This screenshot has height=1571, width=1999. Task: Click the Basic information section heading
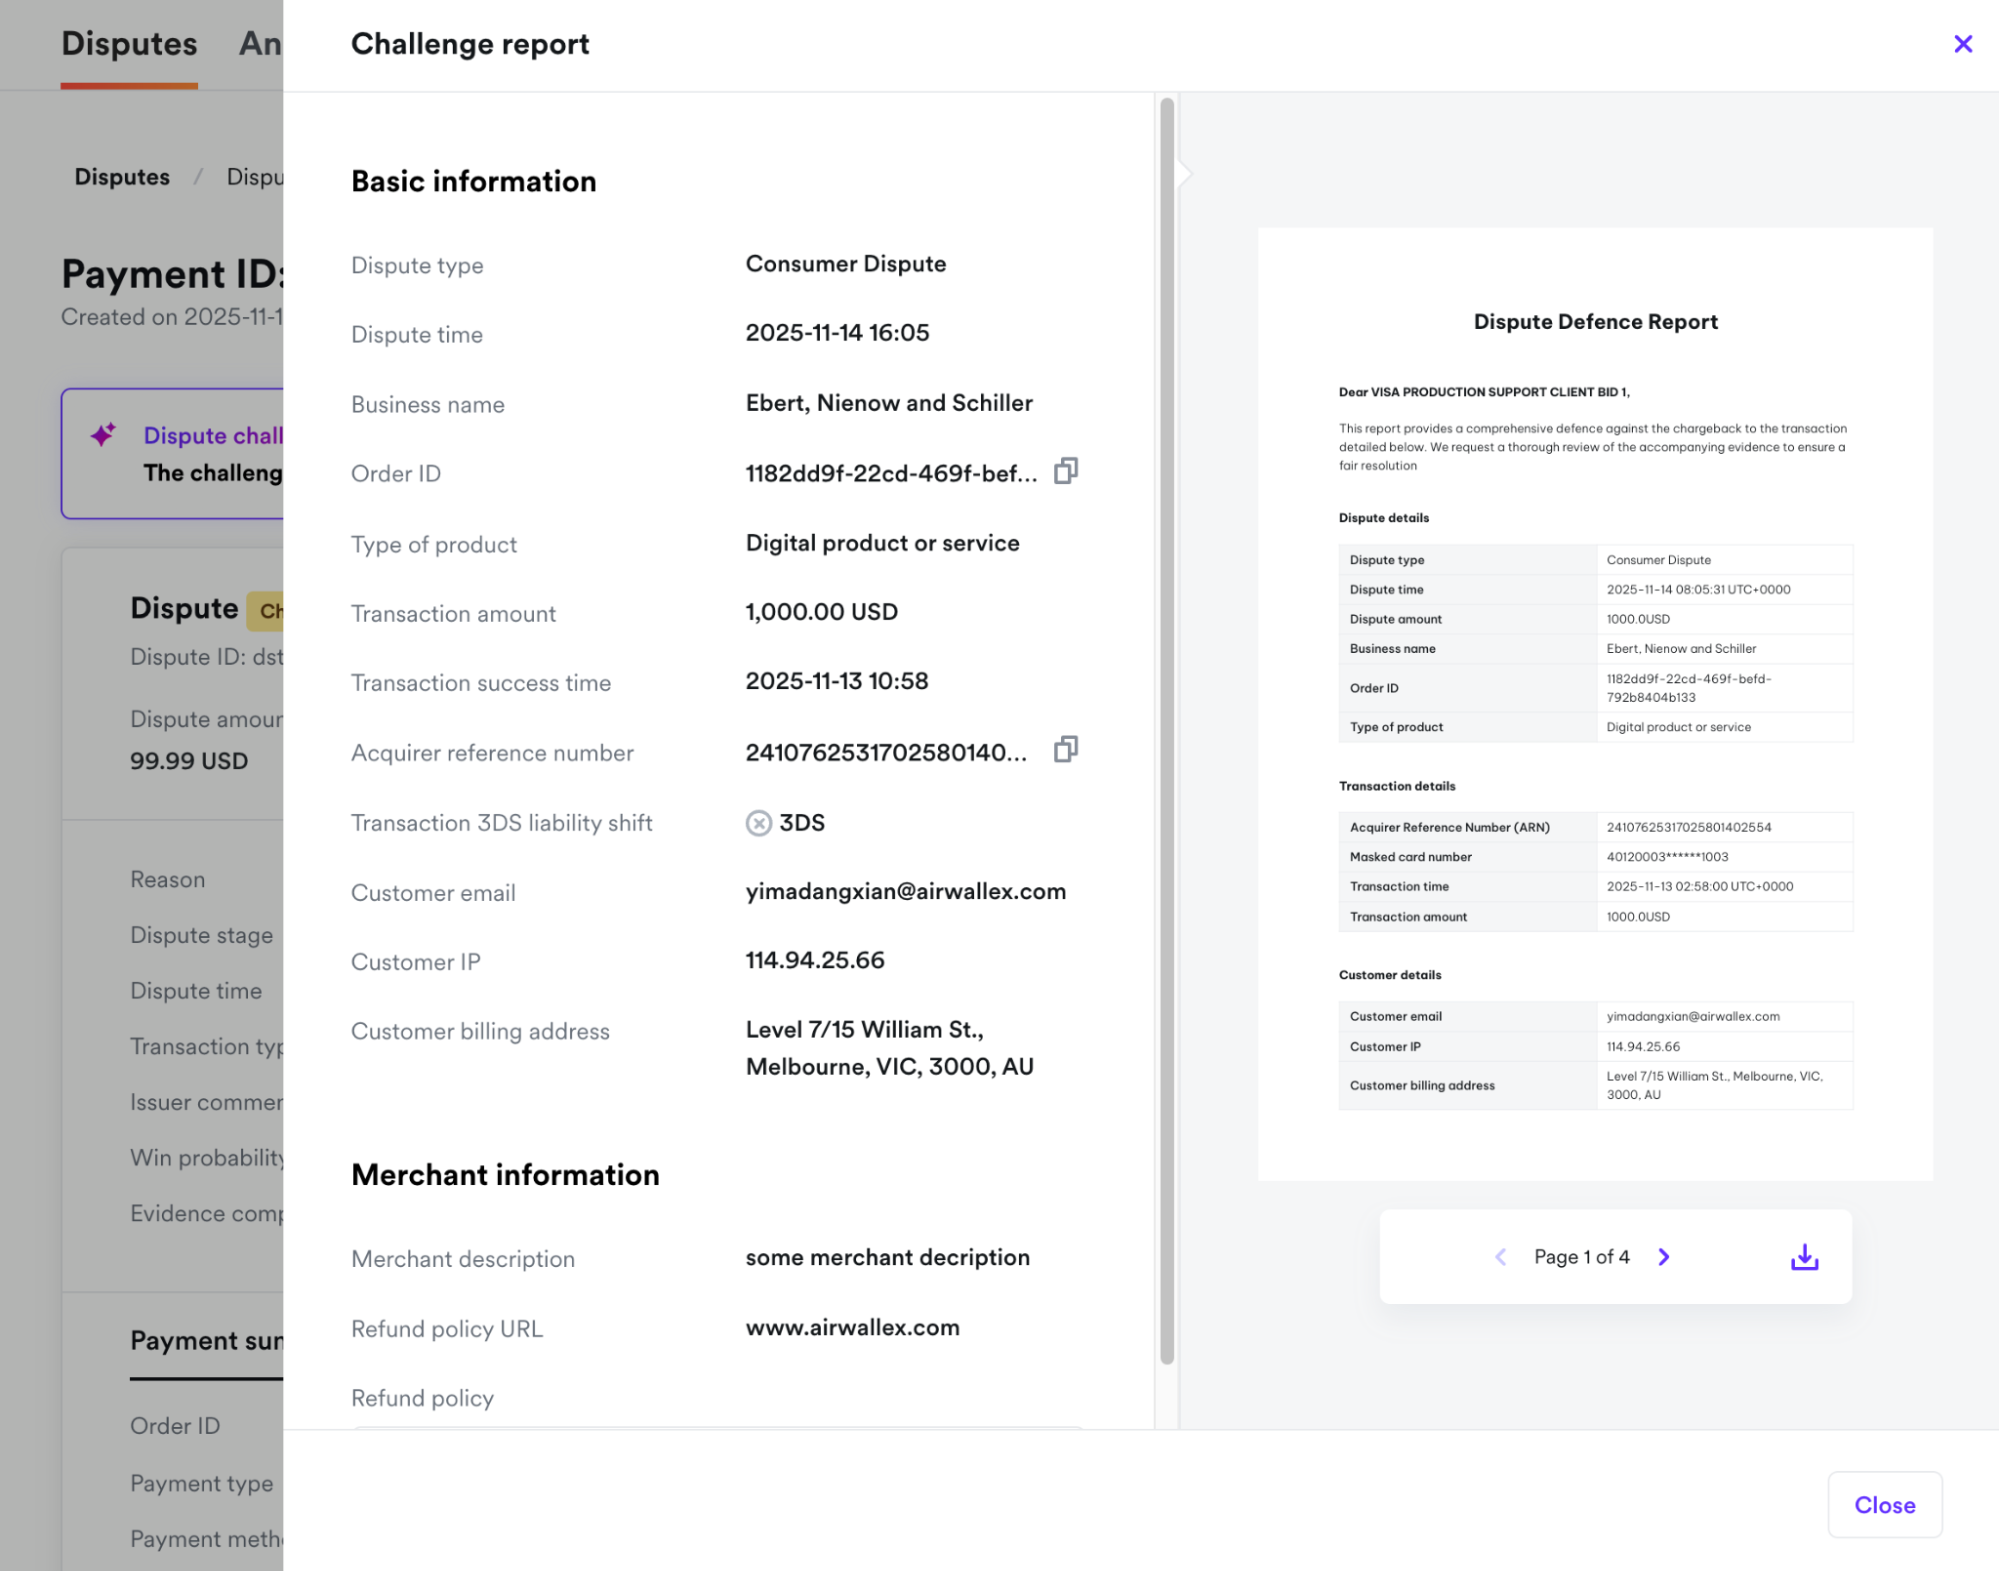[473, 181]
